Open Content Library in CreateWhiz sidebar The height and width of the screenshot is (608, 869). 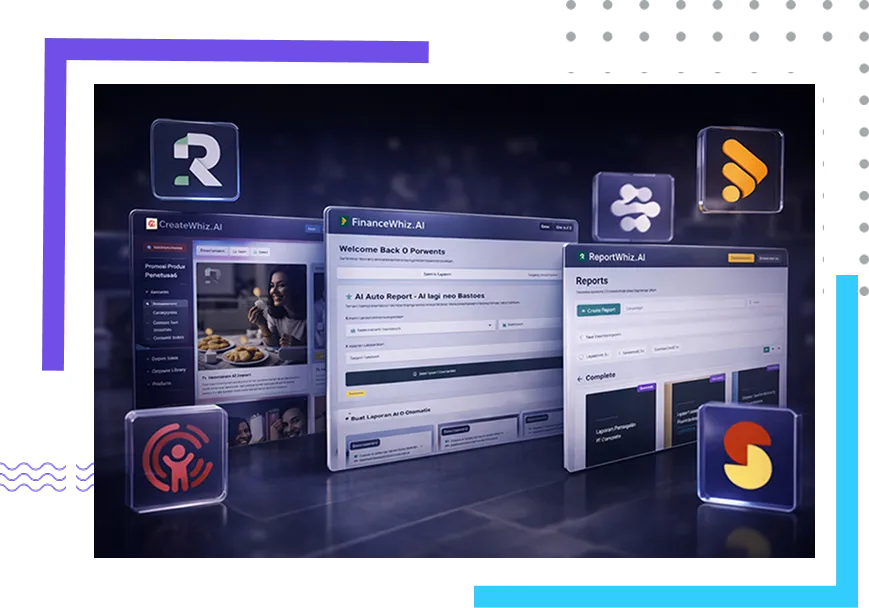(x=167, y=370)
